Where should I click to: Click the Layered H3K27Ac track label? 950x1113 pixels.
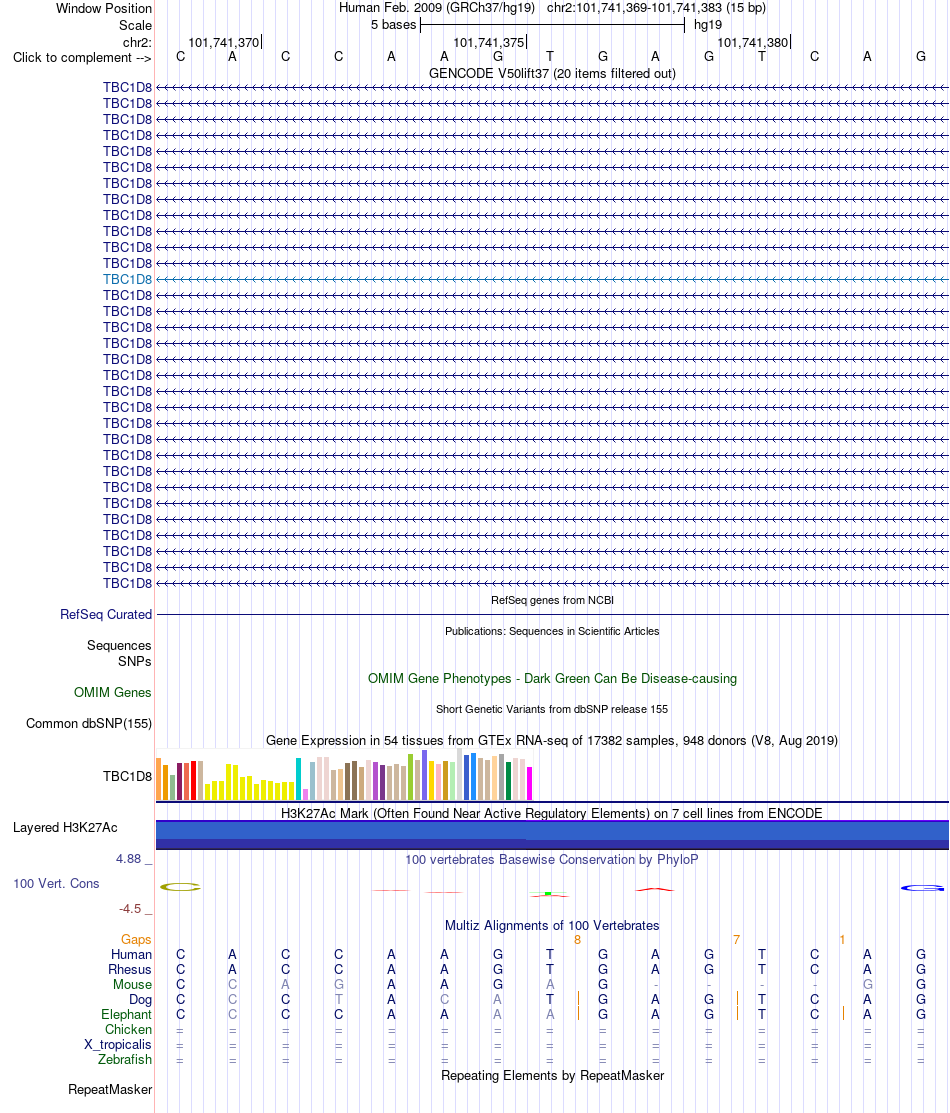65,828
